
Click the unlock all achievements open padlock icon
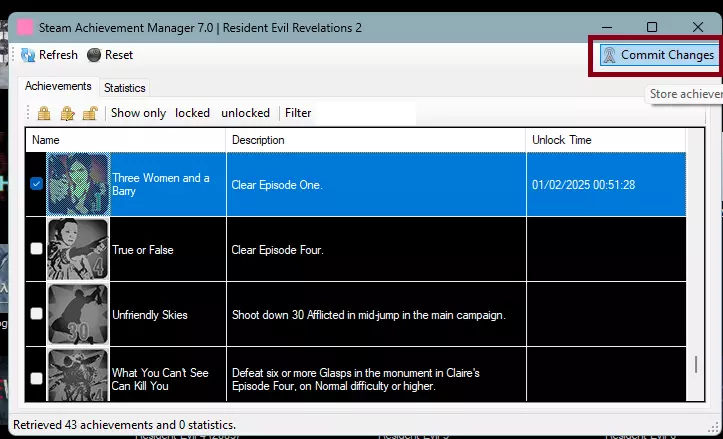pos(90,113)
